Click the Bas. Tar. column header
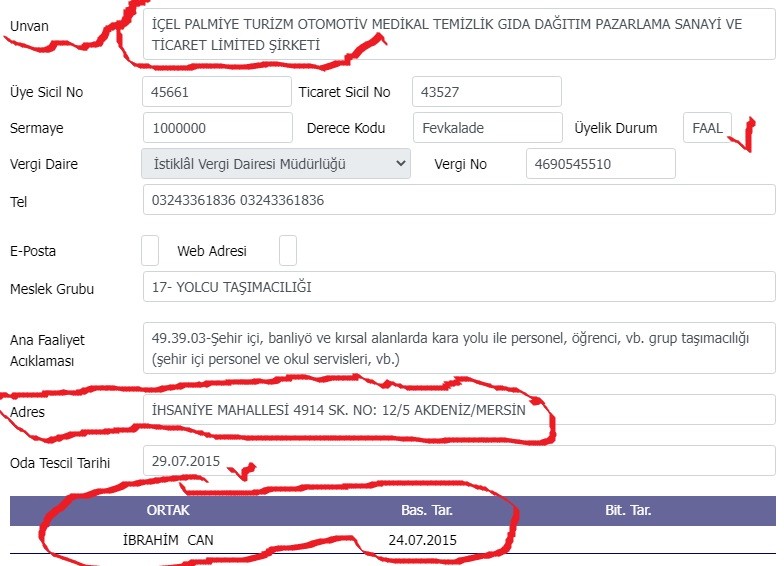784x566 pixels. click(x=426, y=510)
